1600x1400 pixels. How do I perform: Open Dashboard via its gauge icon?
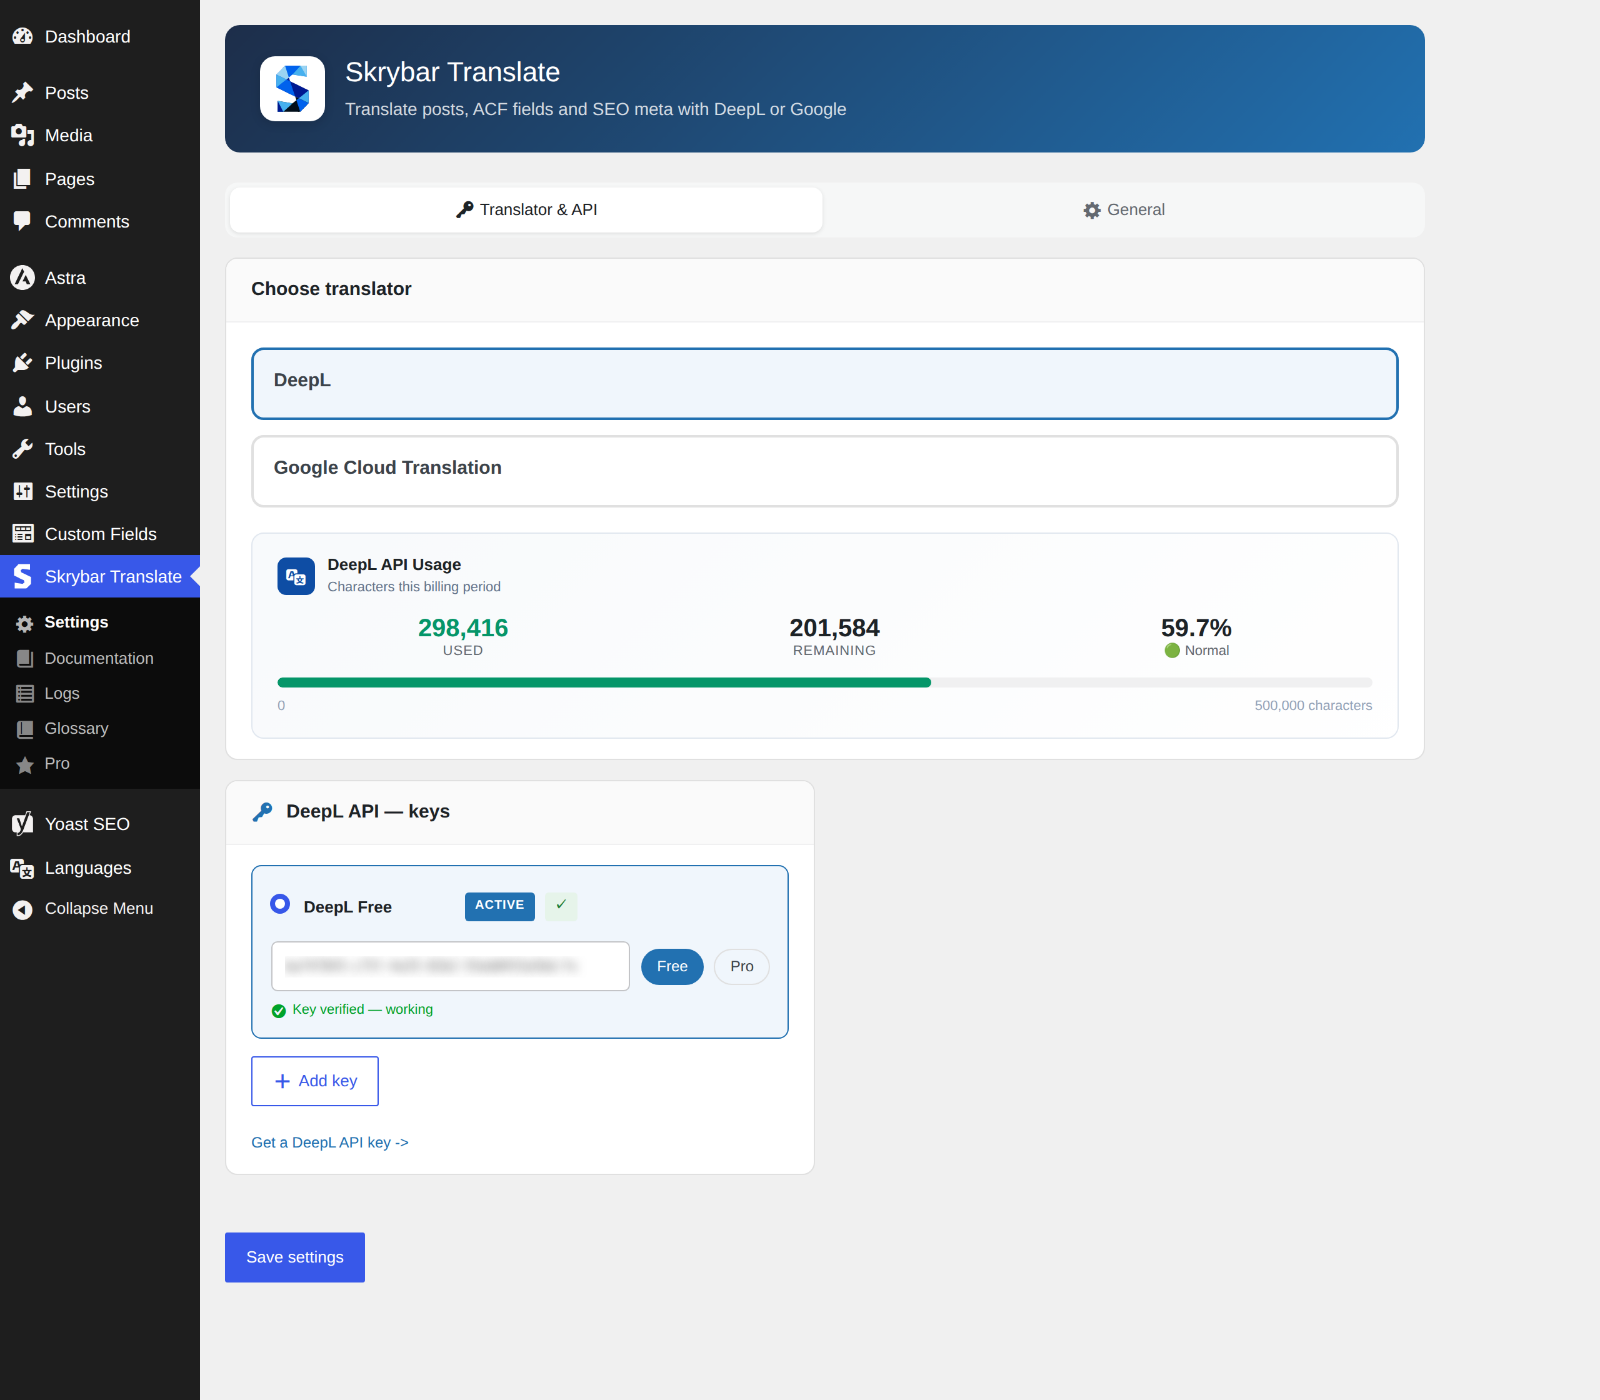click(22, 37)
